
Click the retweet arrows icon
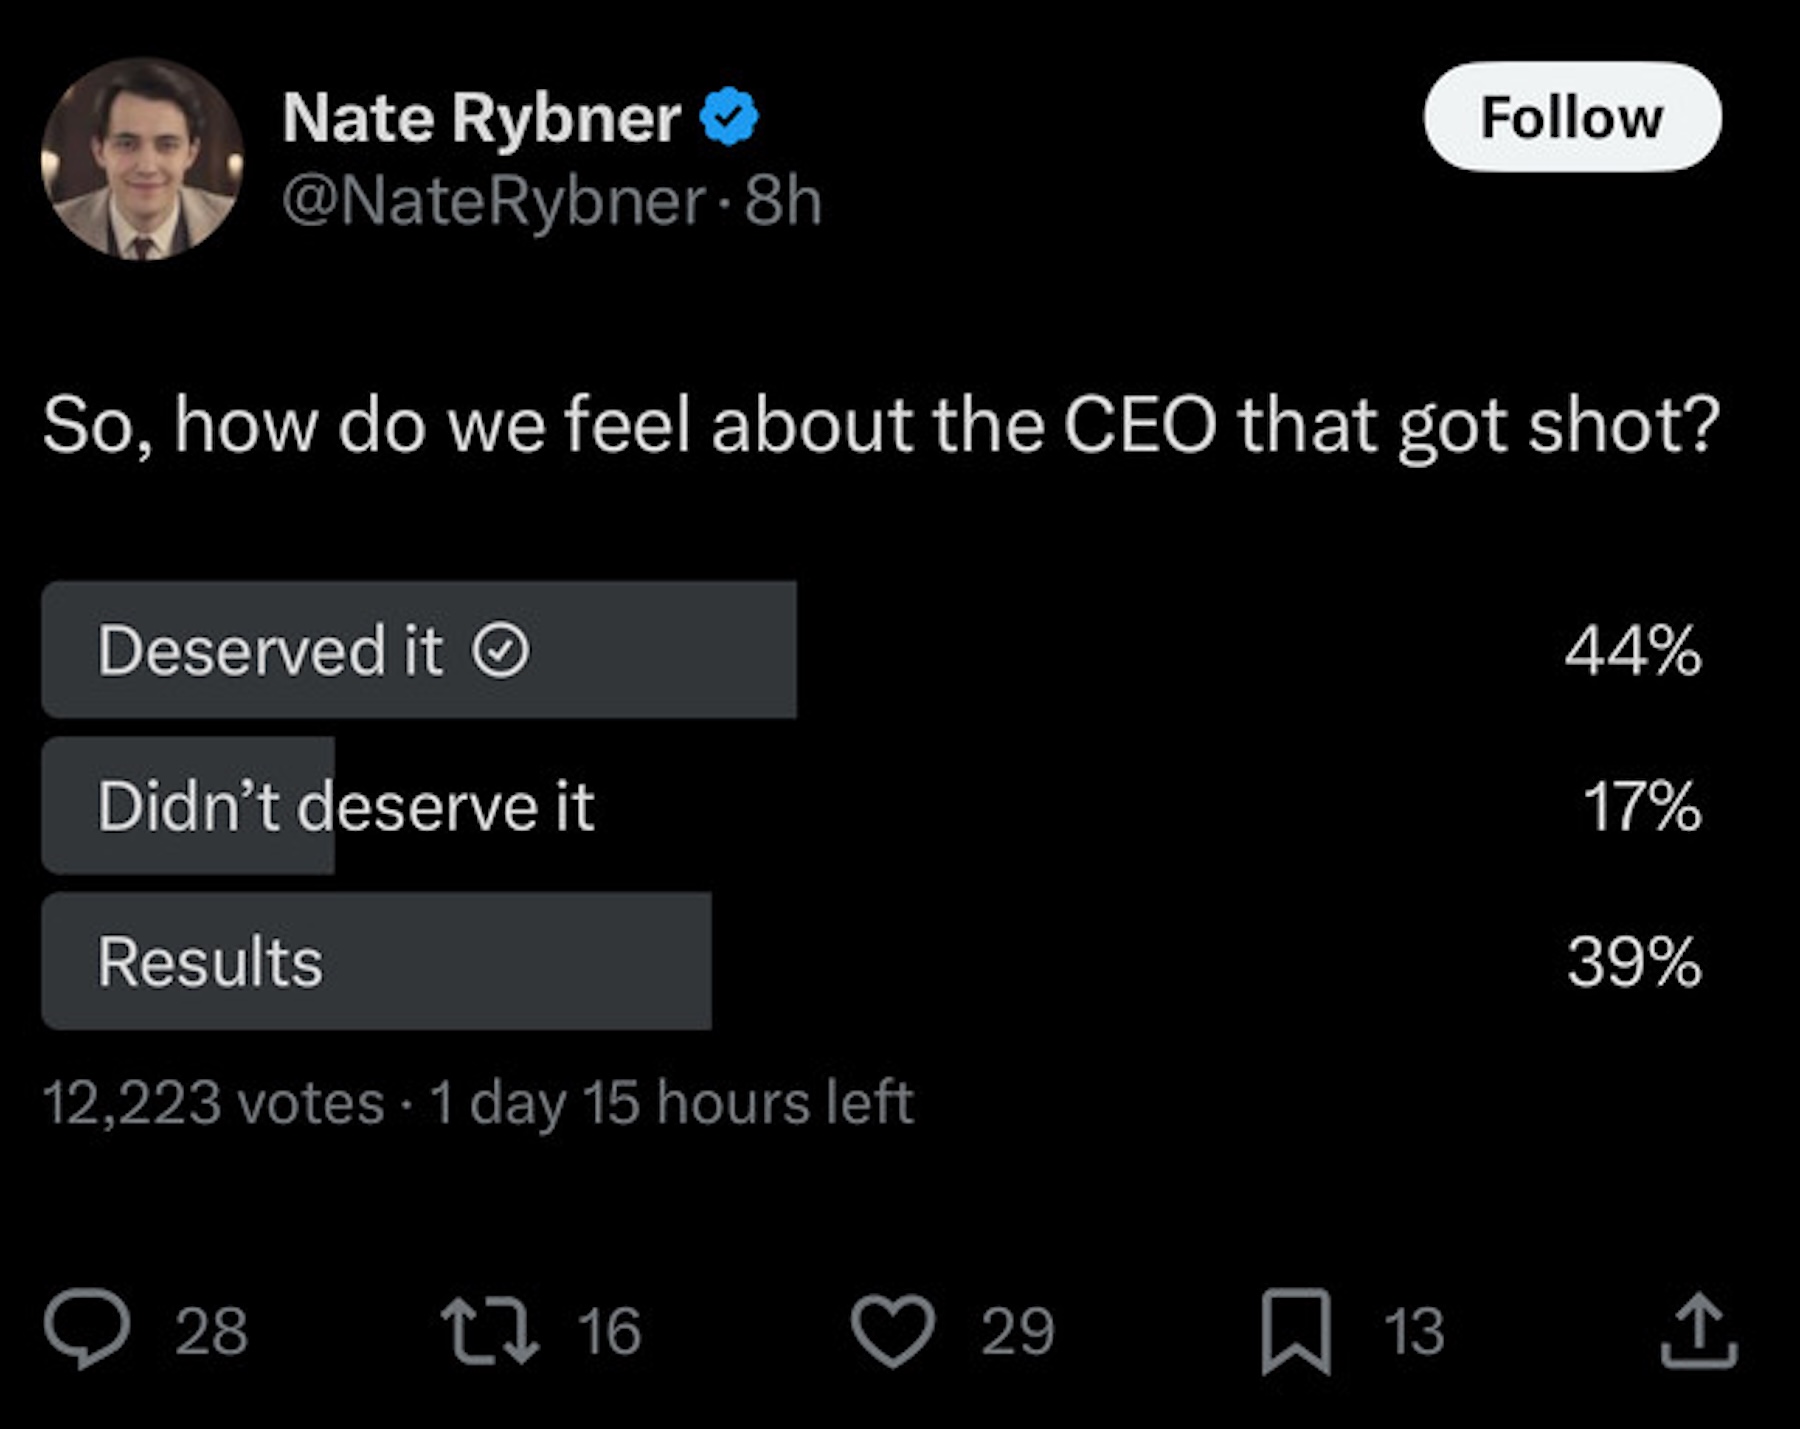[490, 1331]
